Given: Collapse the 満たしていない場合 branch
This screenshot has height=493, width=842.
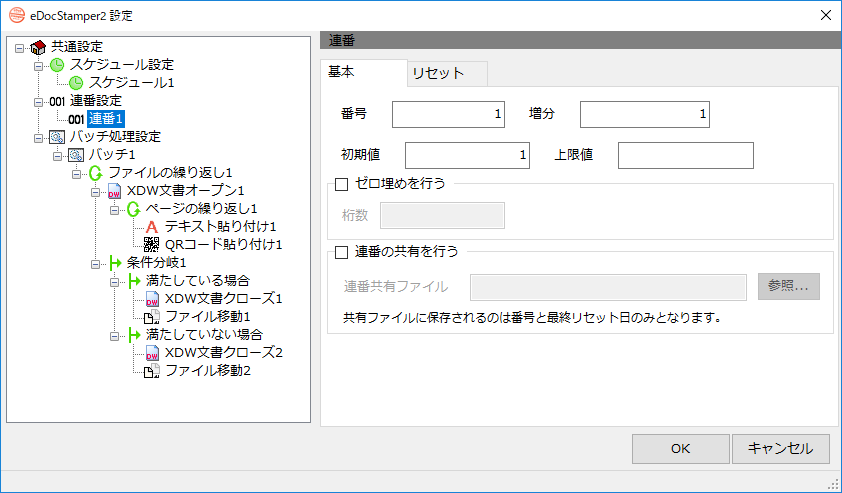Looking at the screenshot, I should pos(114,336).
